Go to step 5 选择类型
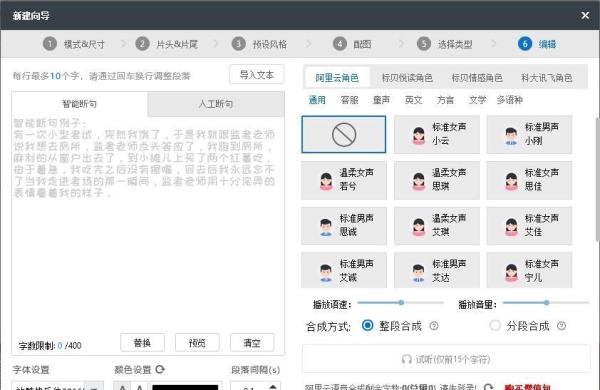This screenshot has width=600, height=390. click(445, 44)
